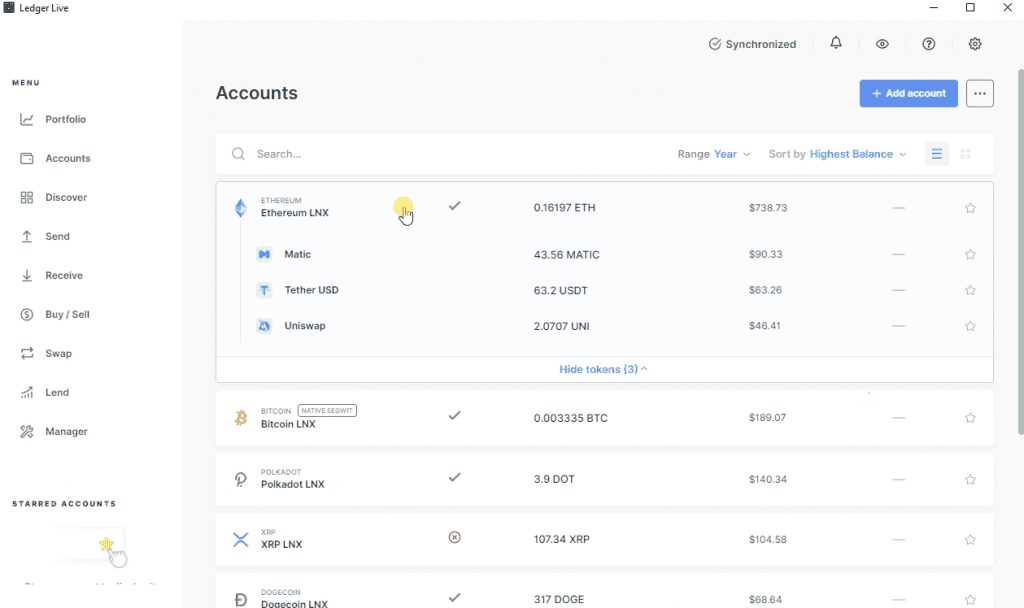Click the 0.16197 ETH balance
This screenshot has height=608, width=1024.
coord(564,208)
